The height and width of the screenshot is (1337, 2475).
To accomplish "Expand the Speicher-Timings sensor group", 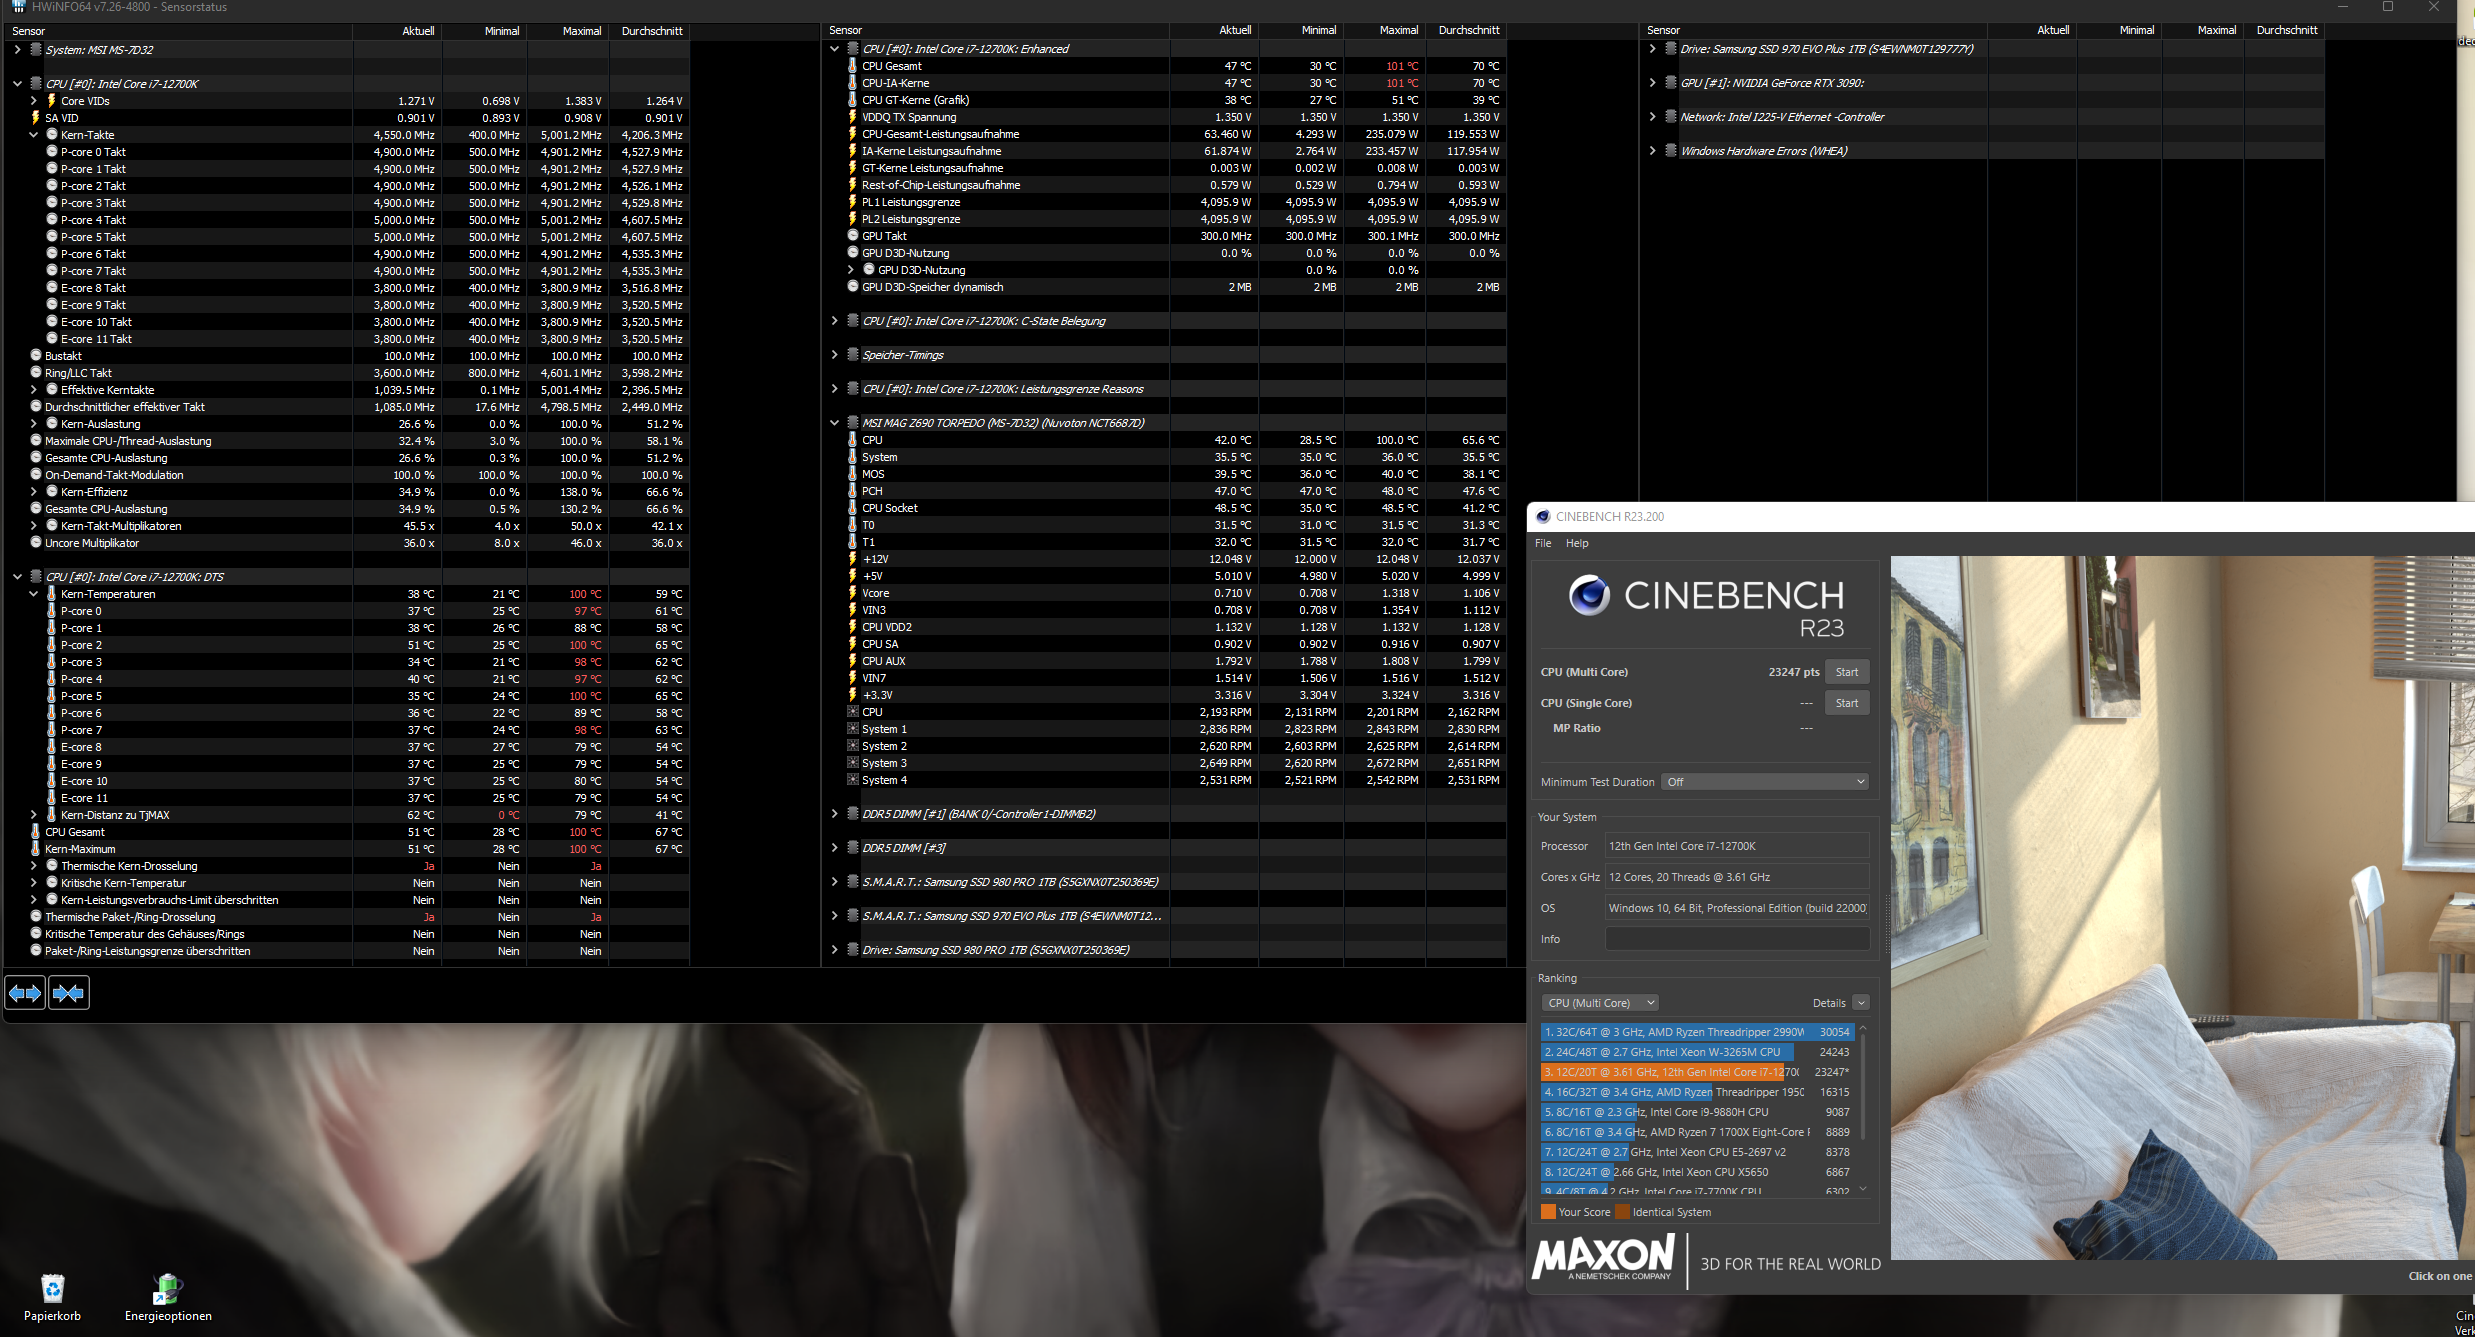I will (x=834, y=355).
